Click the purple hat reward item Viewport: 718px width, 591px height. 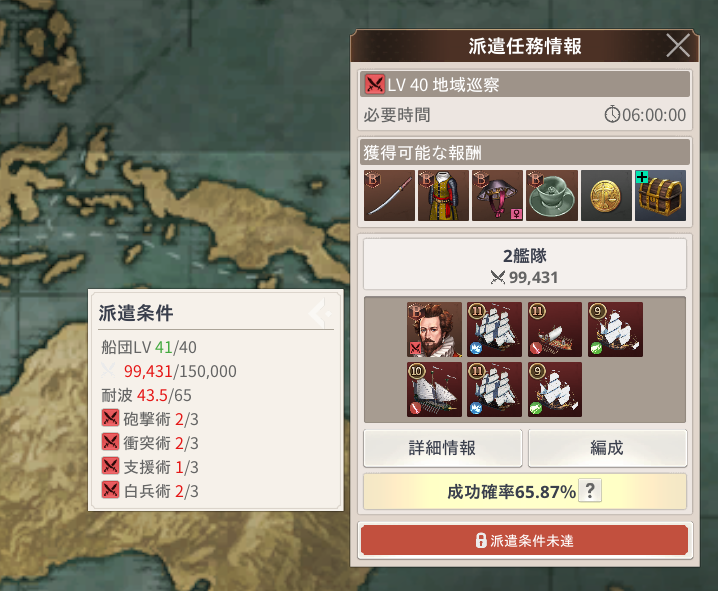(x=497, y=195)
